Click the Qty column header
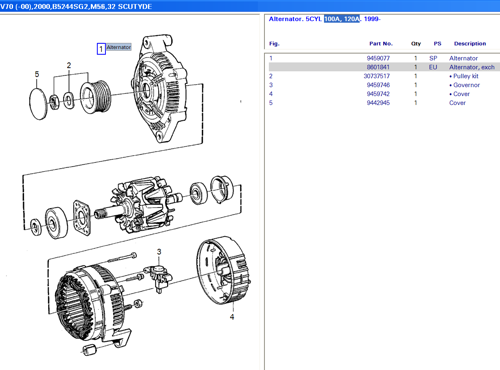The width and height of the screenshot is (500, 370). point(416,44)
